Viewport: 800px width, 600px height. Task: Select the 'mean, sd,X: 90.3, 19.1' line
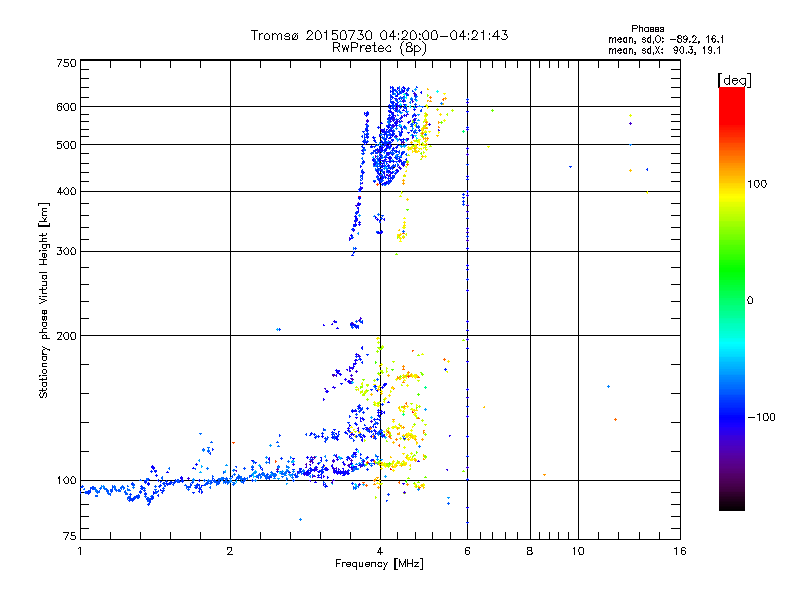664,50
